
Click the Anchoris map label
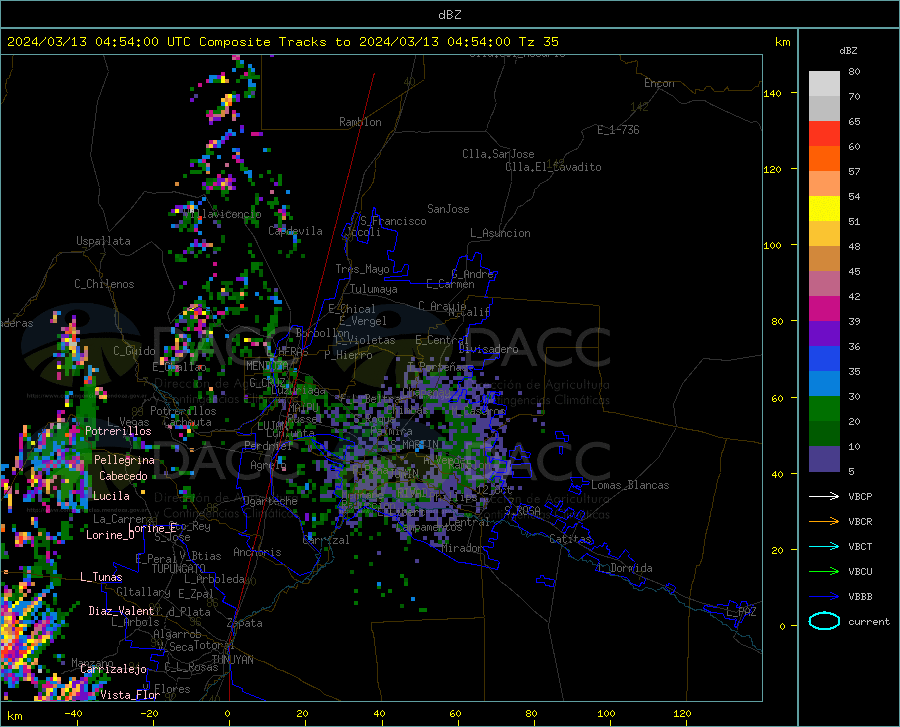tap(257, 552)
